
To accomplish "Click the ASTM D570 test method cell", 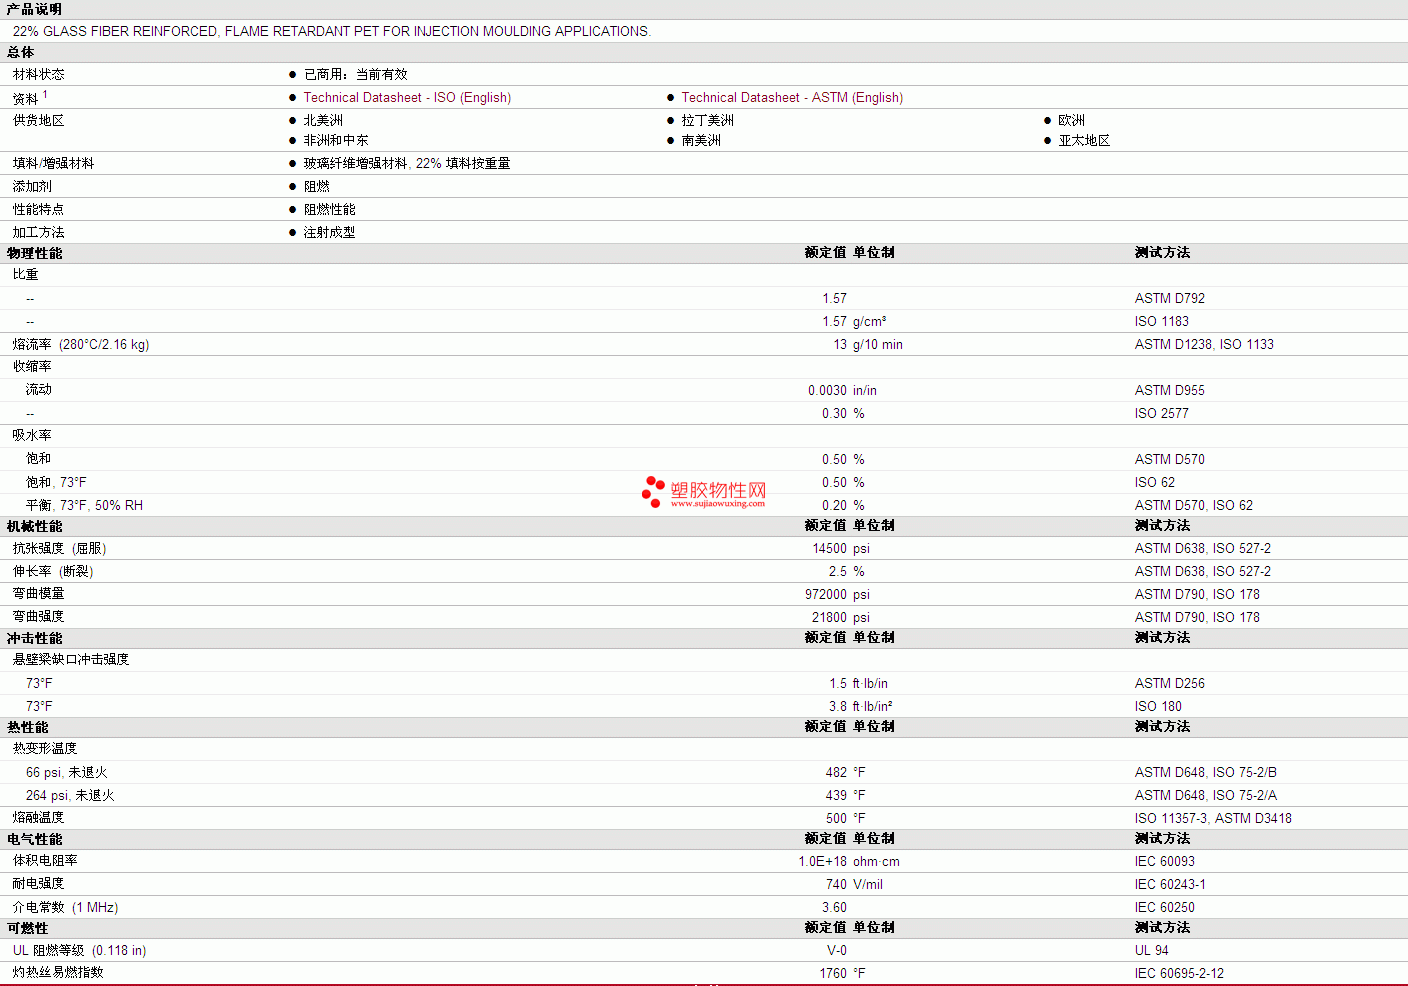I will pyautogui.click(x=1170, y=459).
